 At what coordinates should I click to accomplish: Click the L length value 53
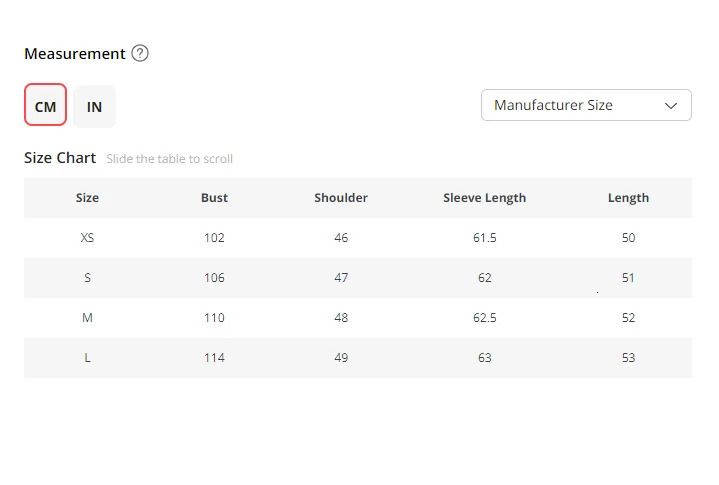pyautogui.click(x=628, y=358)
